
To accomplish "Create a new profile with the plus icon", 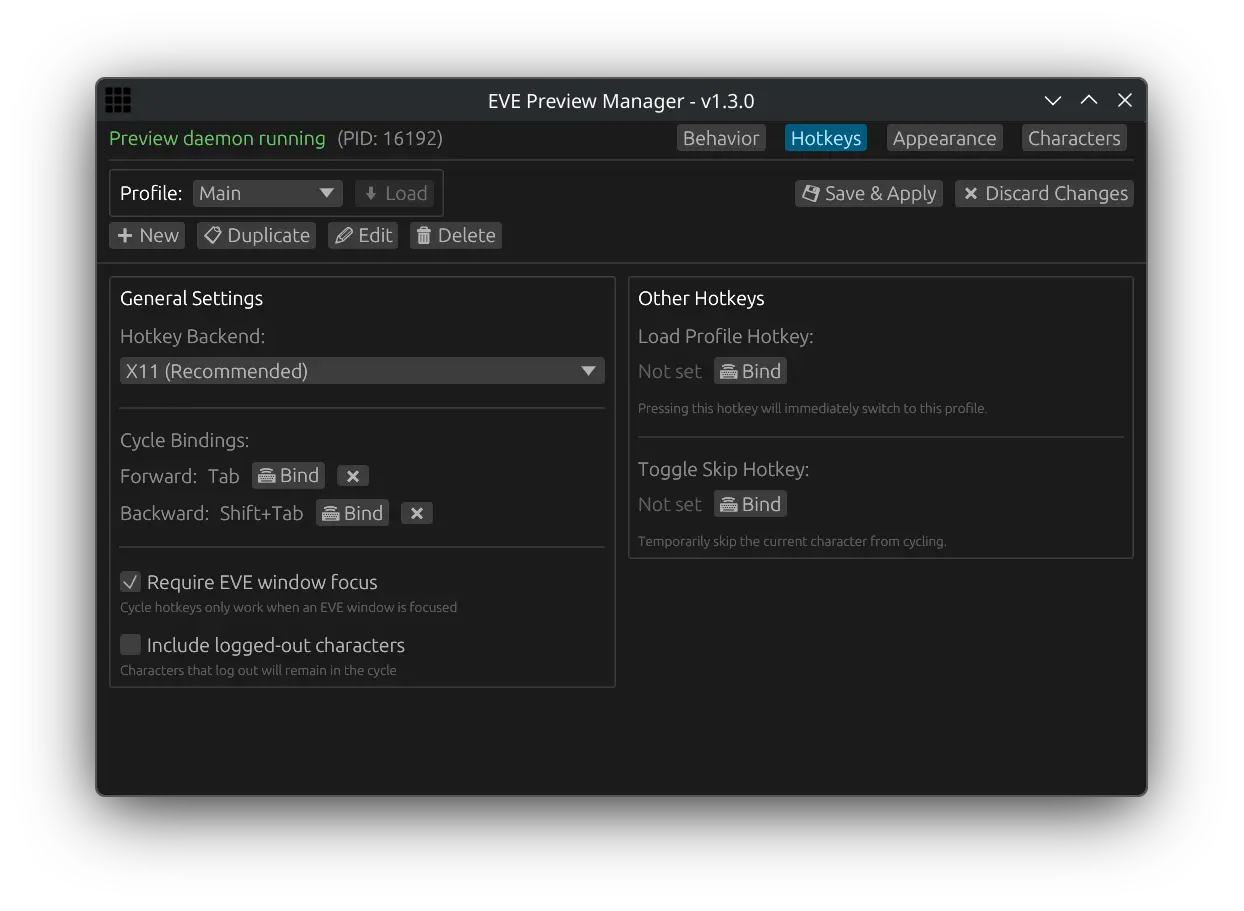I will (x=128, y=235).
